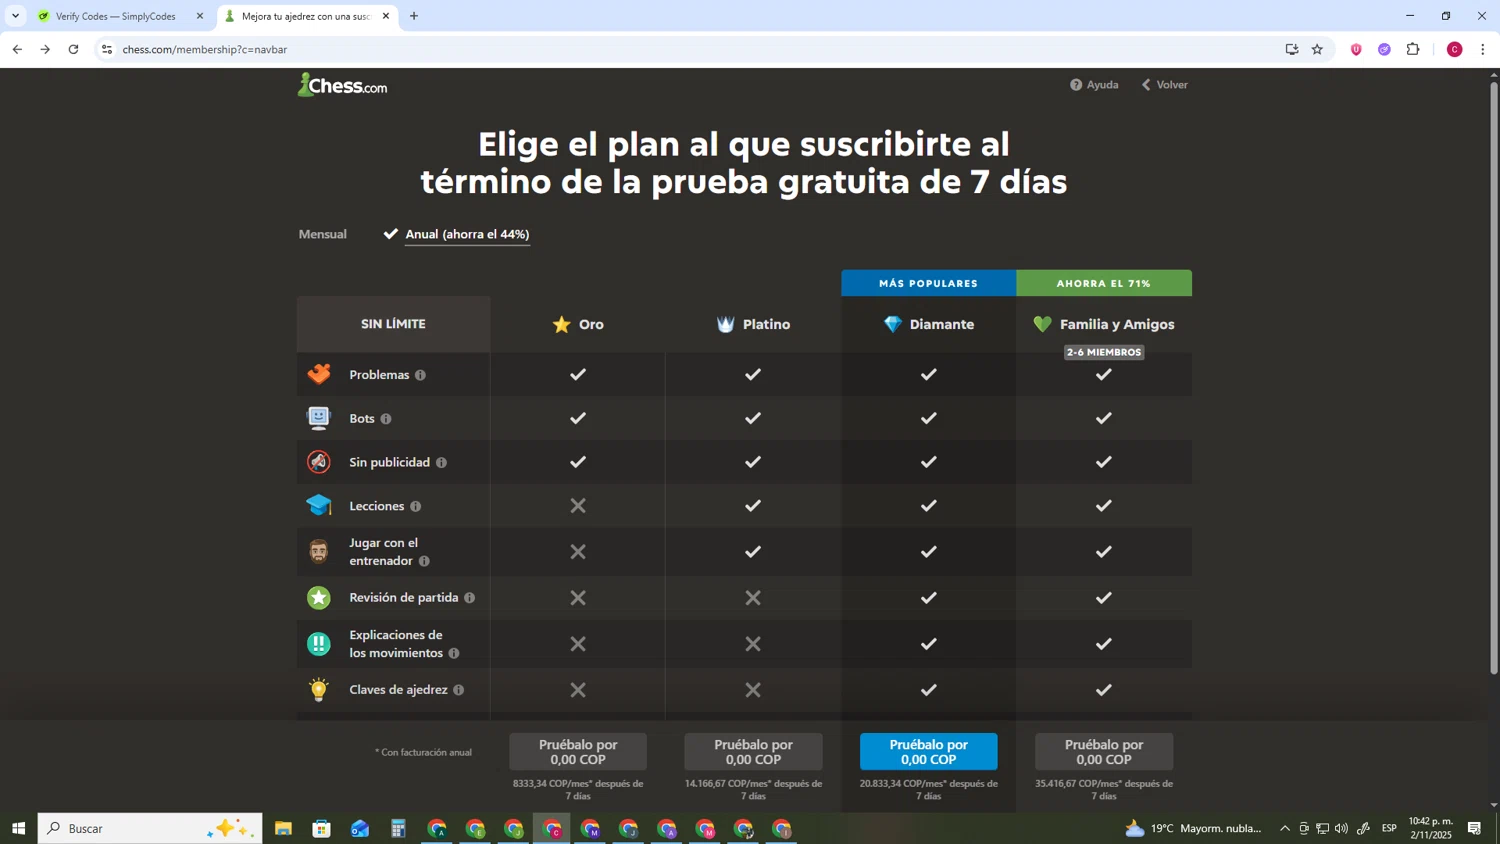The image size is (1500, 844).
Task: Start the Familia y Amigos trial button
Action: coord(1104,752)
